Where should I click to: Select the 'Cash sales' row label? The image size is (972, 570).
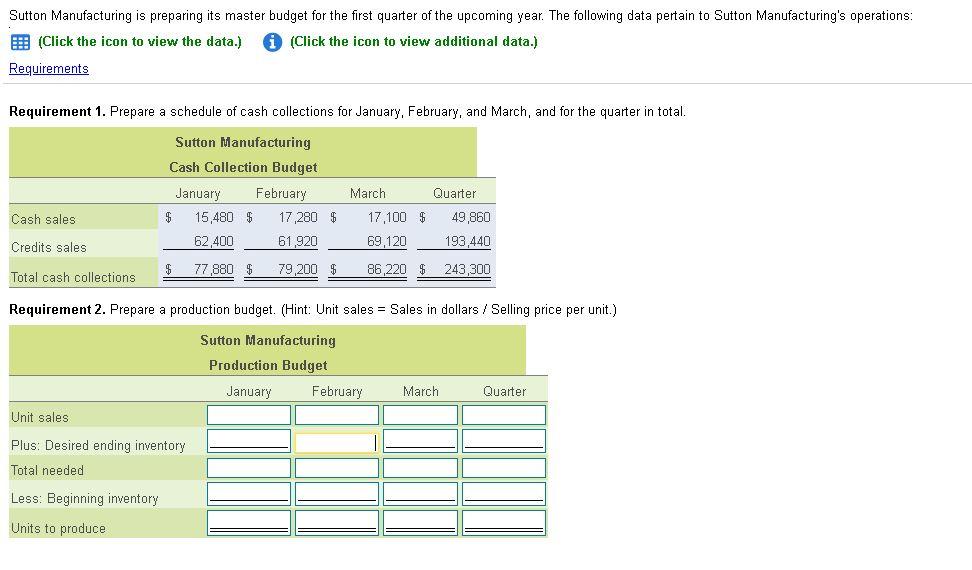43,219
